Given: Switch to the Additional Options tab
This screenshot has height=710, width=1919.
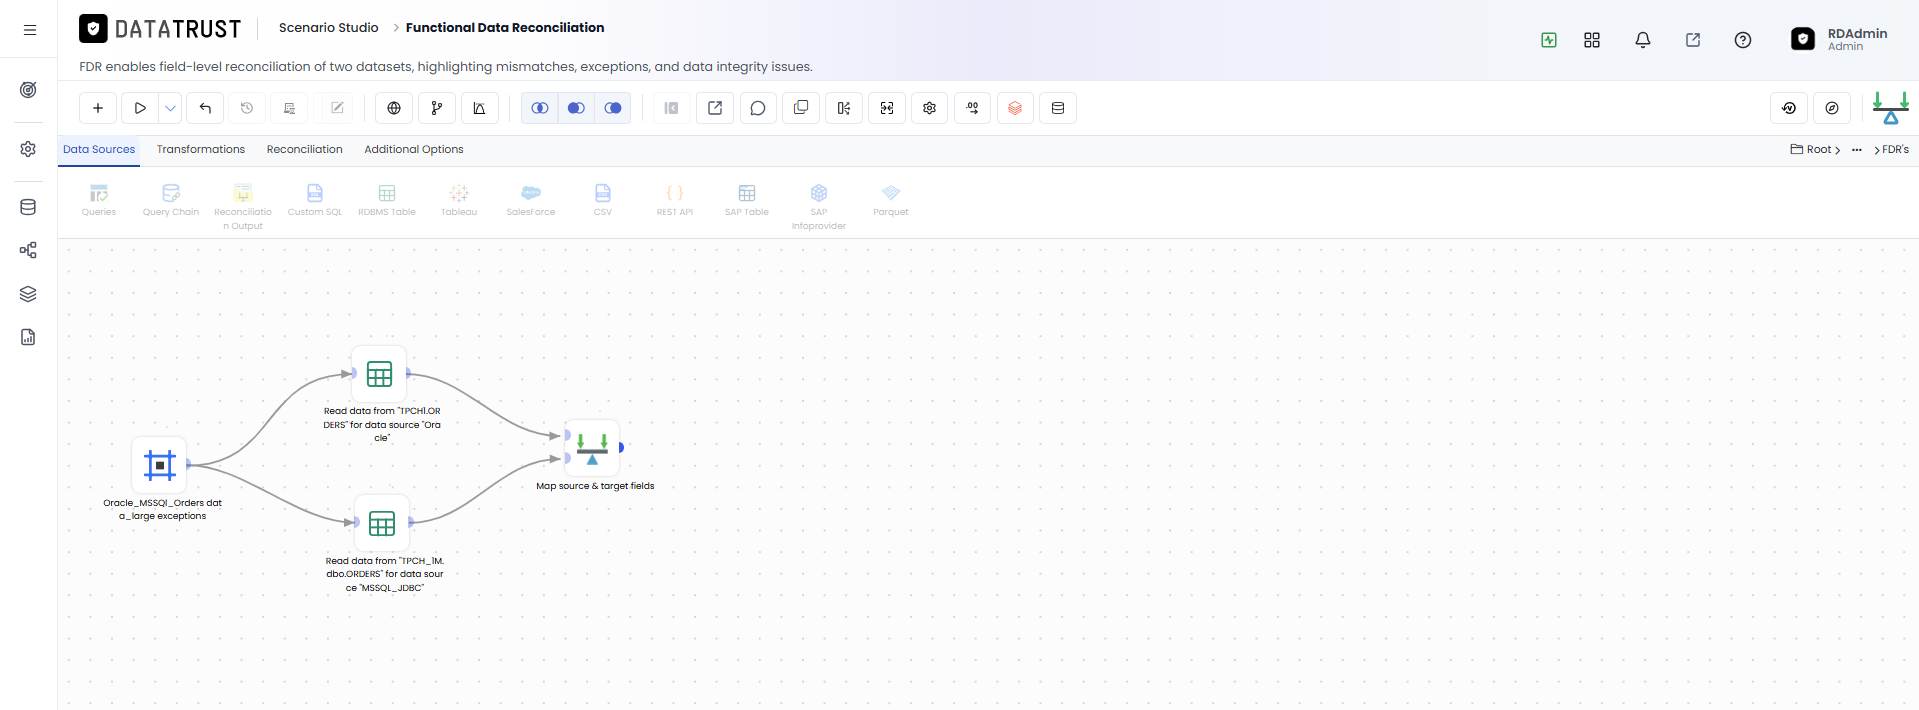Looking at the screenshot, I should (414, 150).
